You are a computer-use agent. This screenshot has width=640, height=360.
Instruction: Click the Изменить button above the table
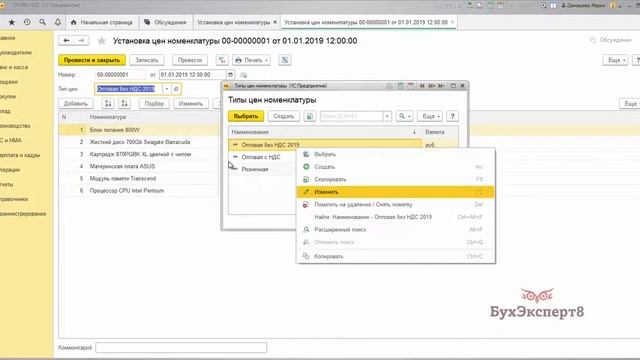(x=191, y=104)
